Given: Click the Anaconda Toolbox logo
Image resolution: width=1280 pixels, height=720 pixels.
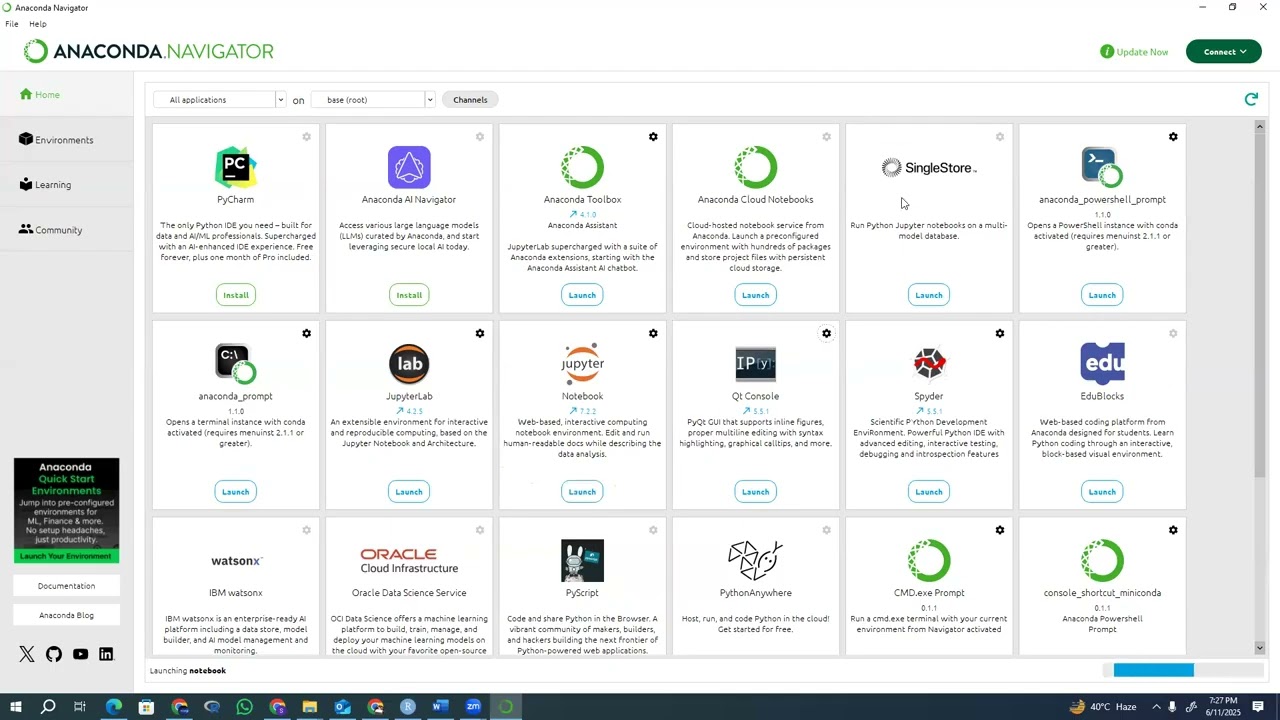Looking at the screenshot, I should point(582,167).
